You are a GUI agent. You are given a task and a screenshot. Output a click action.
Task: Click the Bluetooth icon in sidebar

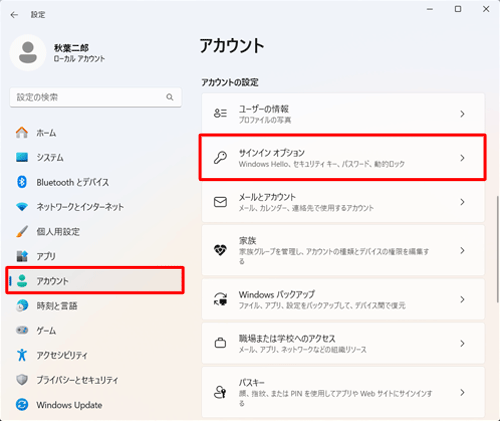[x=22, y=182]
